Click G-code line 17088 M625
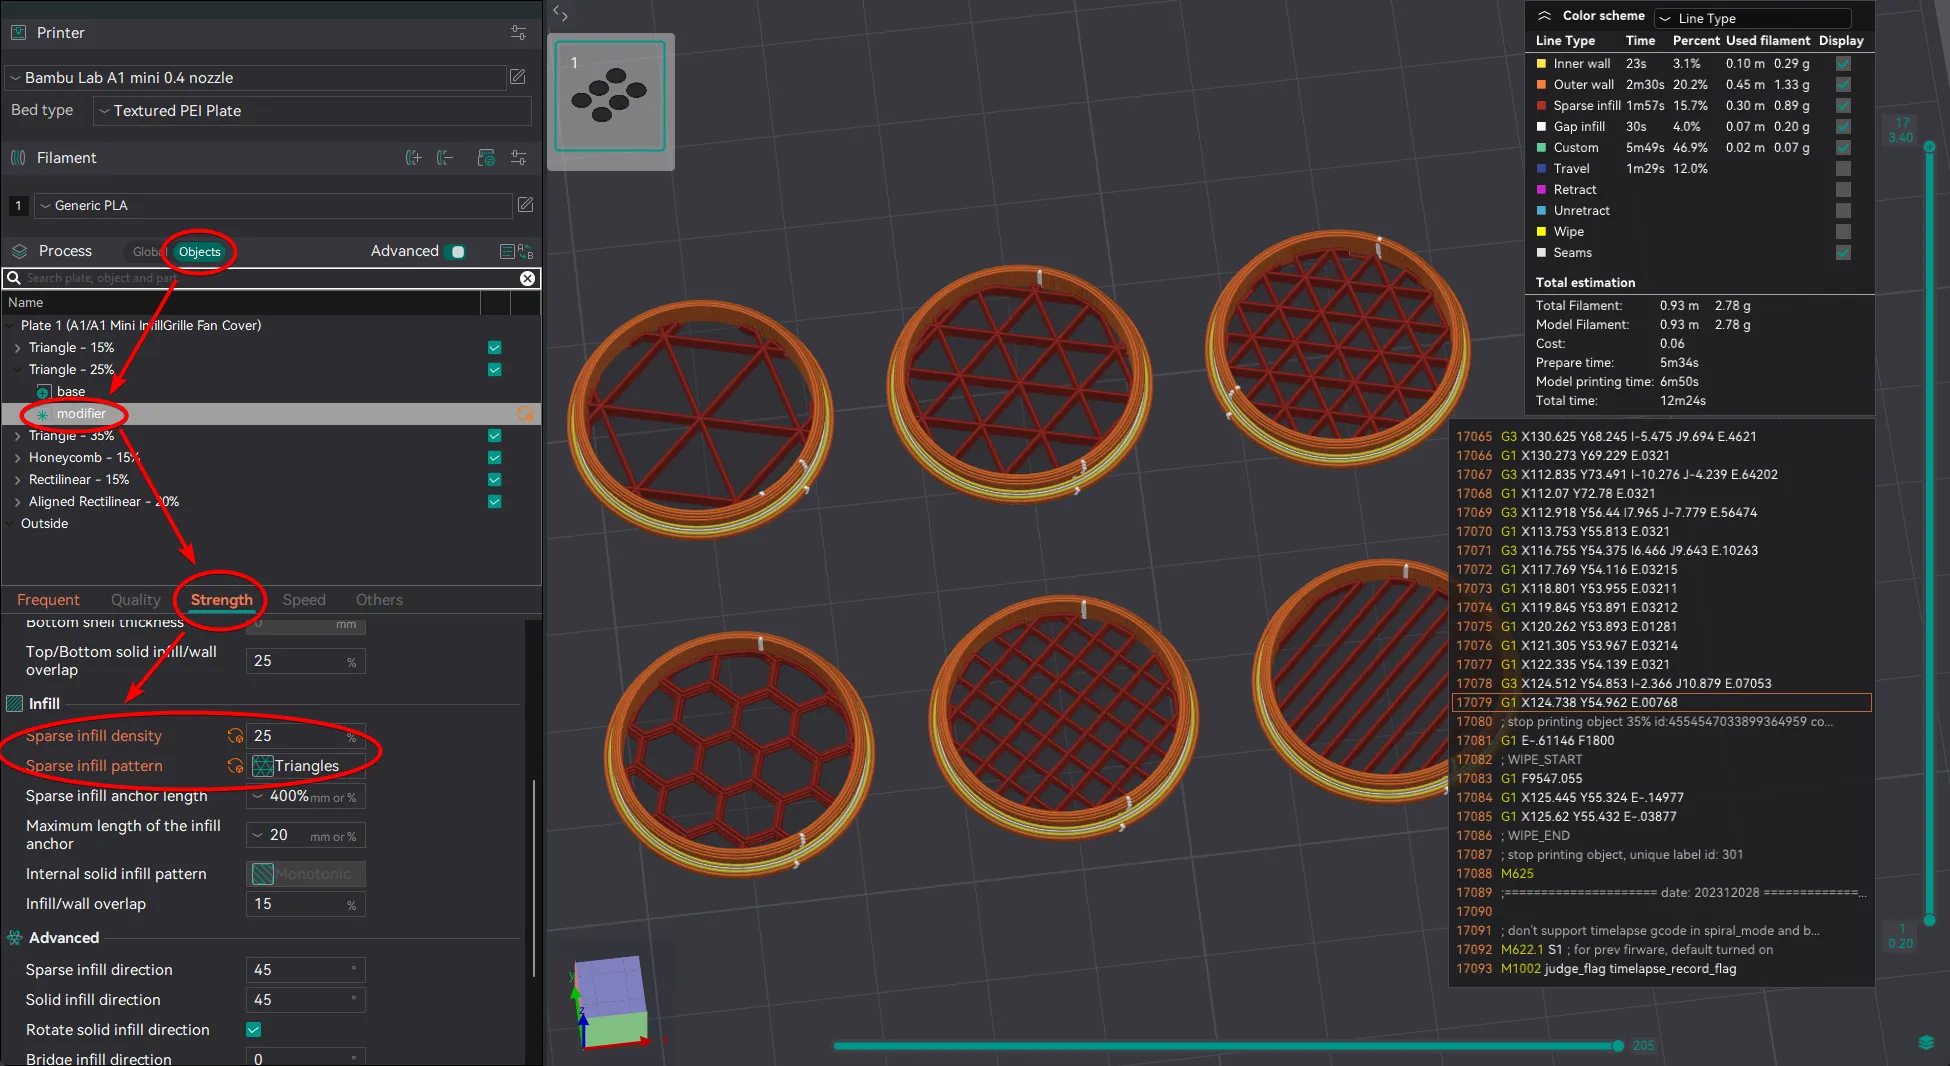 pyautogui.click(x=1661, y=874)
